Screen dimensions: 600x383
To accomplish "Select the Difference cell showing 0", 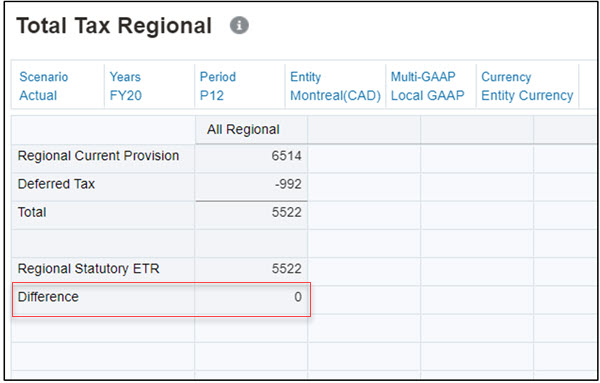I will point(251,300).
